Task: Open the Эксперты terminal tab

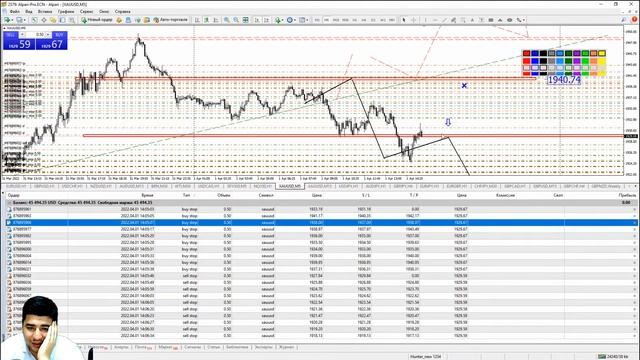Action: [x=263, y=347]
